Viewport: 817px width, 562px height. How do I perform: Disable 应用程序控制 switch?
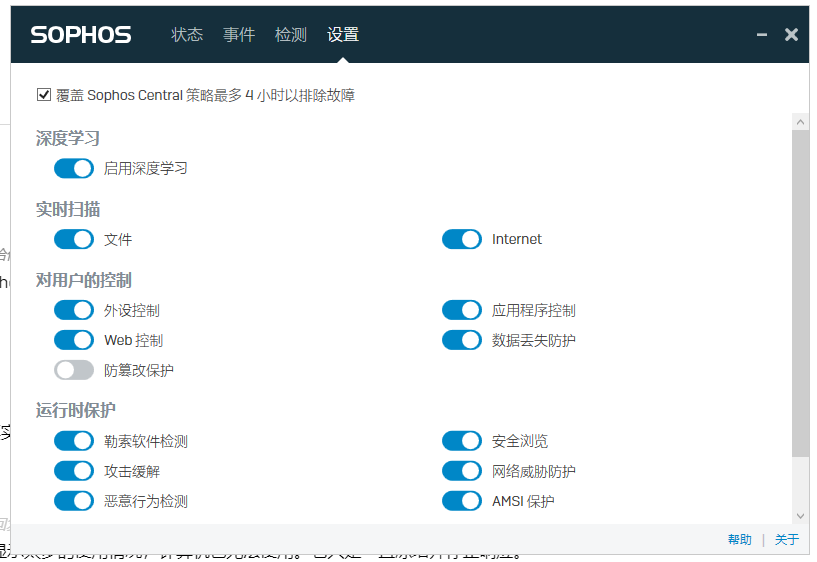tap(462, 310)
